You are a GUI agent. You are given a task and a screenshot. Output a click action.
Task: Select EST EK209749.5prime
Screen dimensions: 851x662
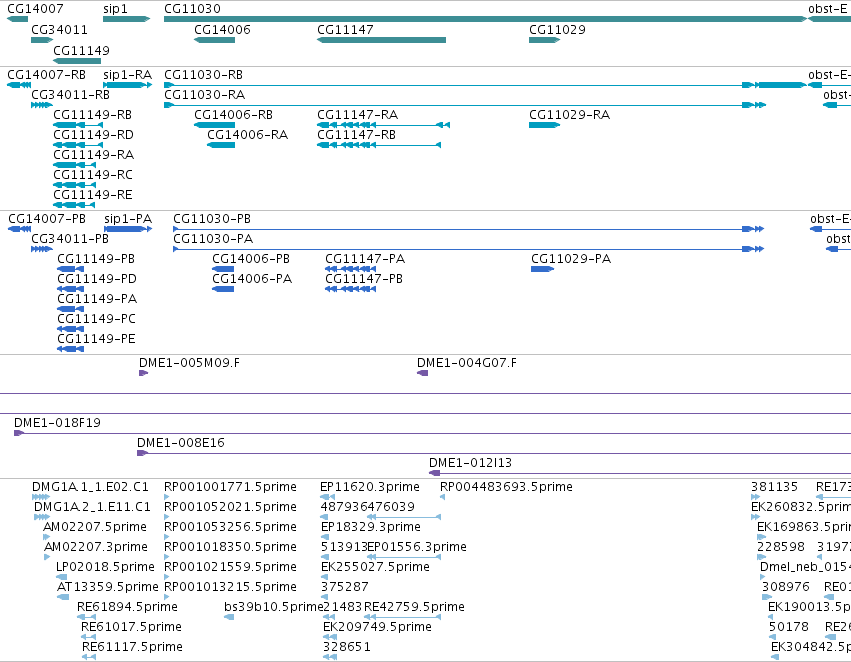click(x=378, y=627)
